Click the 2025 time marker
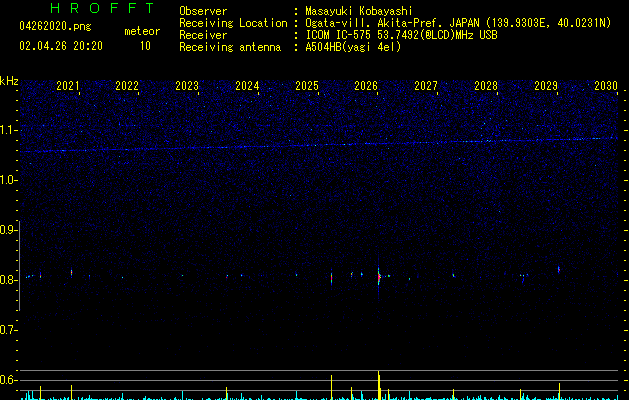The image size is (629, 400). (x=307, y=86)
